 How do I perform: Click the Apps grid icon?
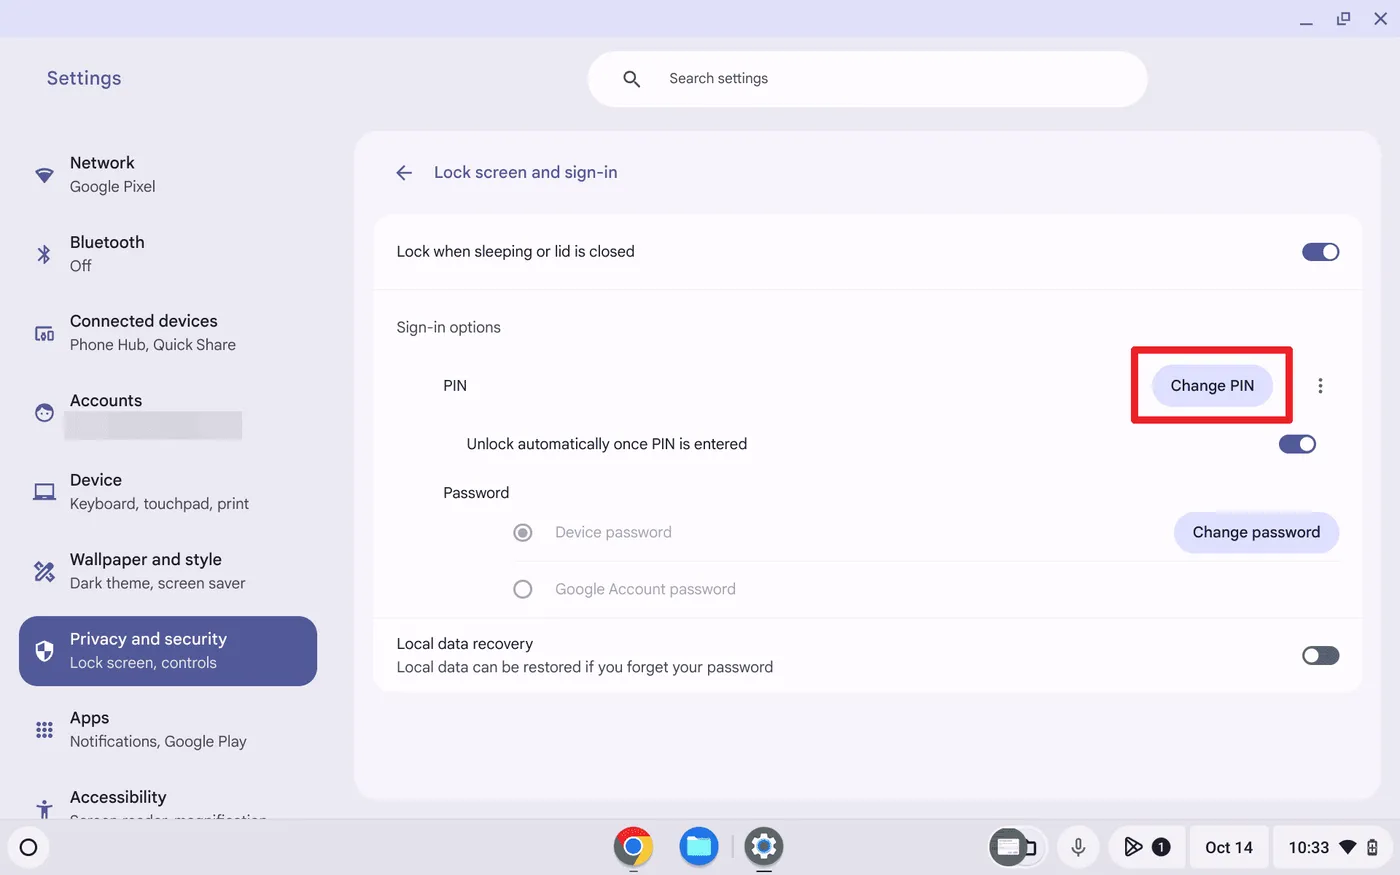44,730
